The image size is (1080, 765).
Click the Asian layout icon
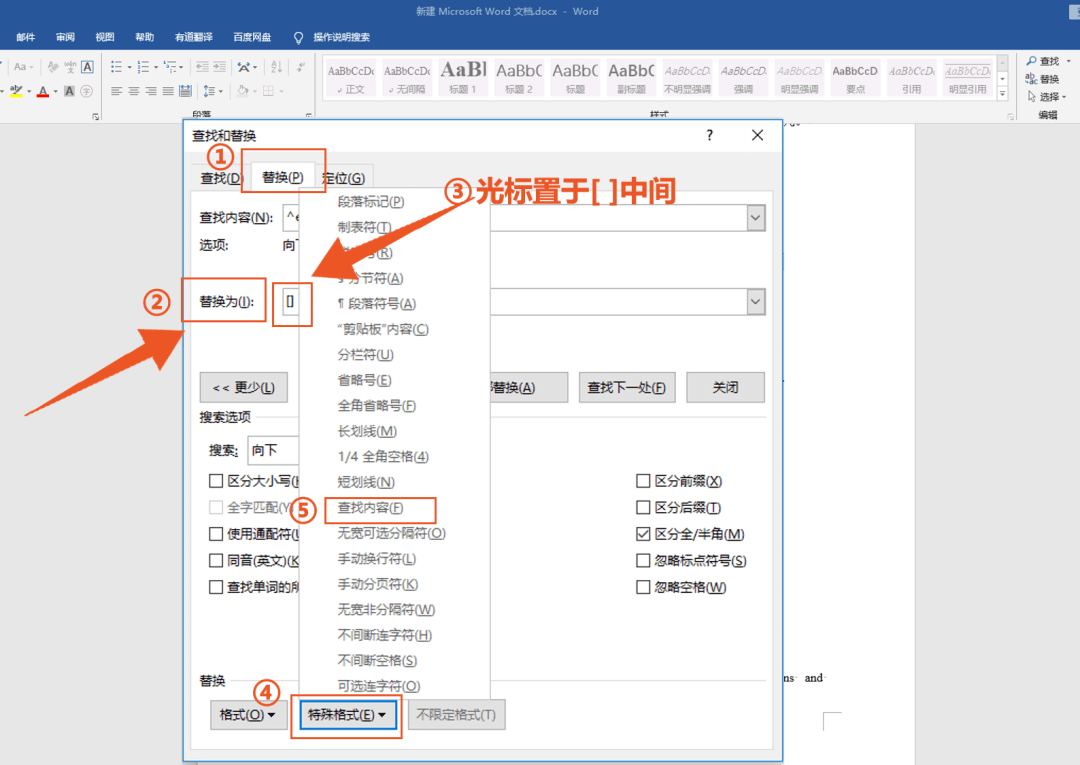pyautogui.click(x=245, y=67)
